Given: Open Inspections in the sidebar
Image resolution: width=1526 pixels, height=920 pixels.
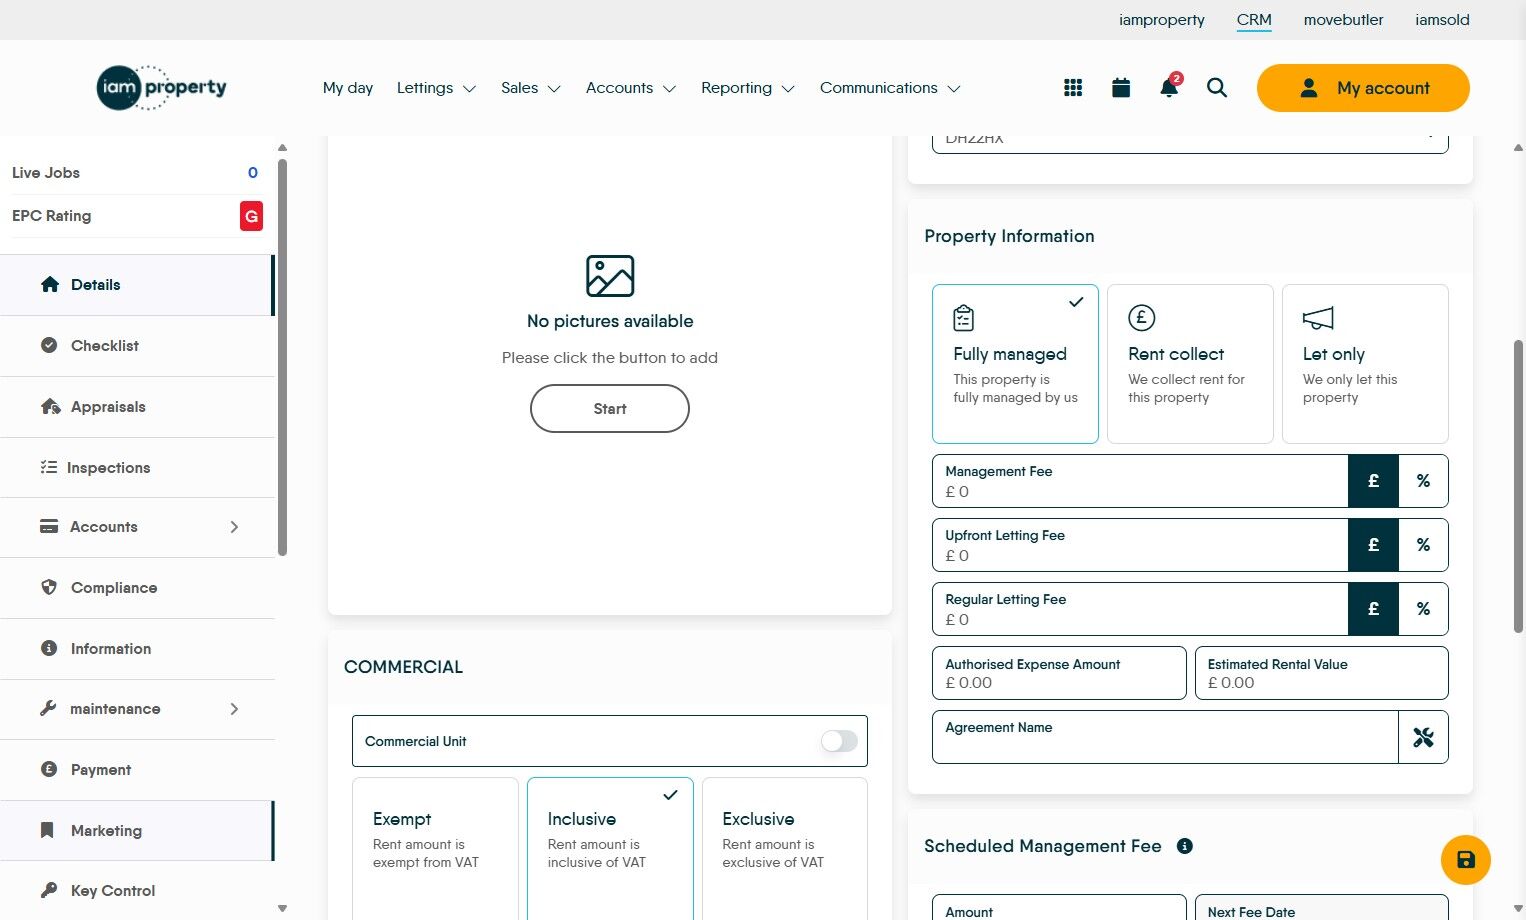Looking at the screenshot, I should [137, 467].
